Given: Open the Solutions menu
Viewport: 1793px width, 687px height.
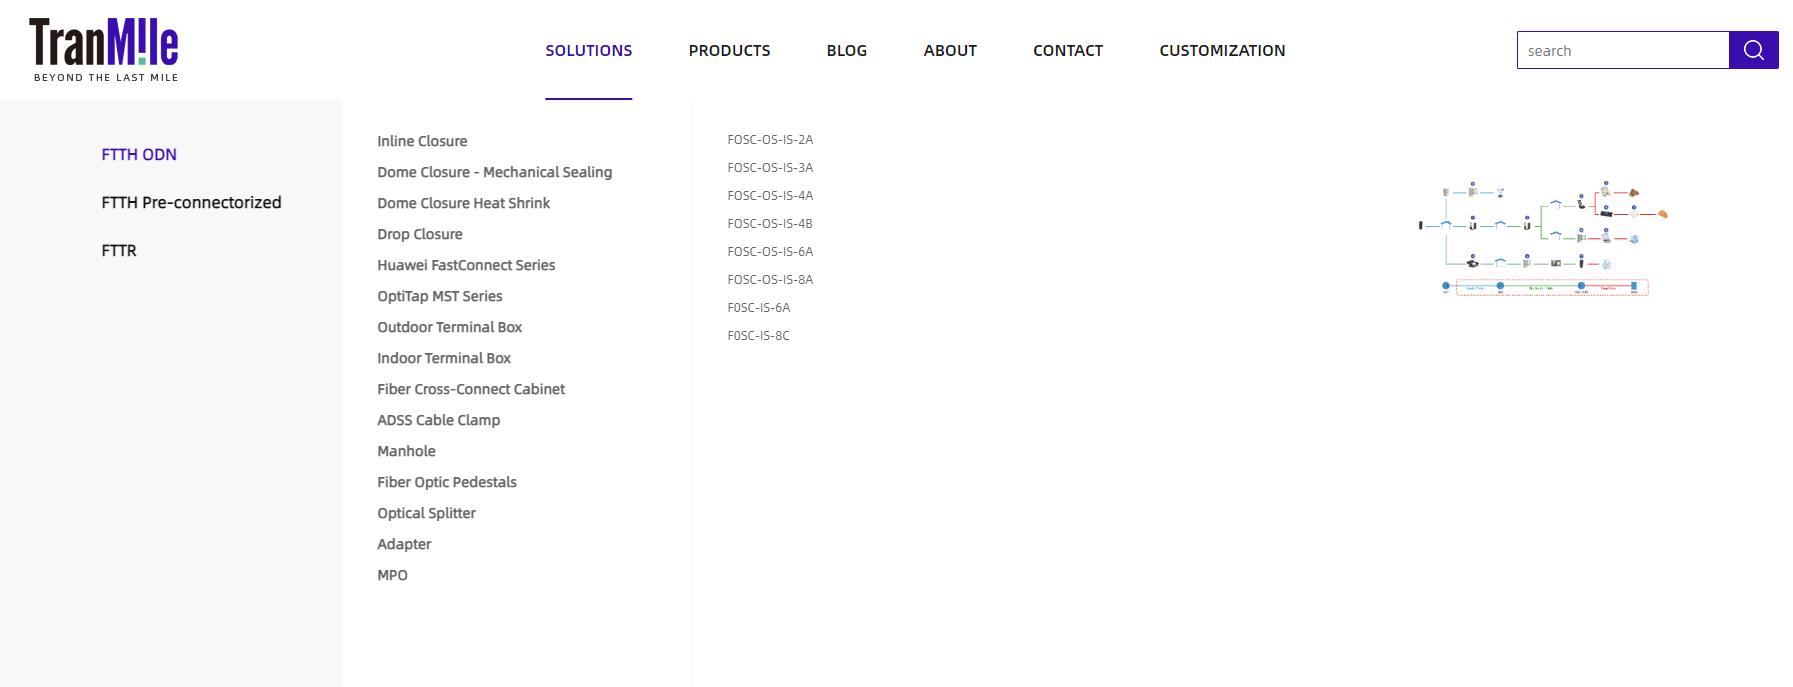Looking at the screenshot, I should [588, 50].
